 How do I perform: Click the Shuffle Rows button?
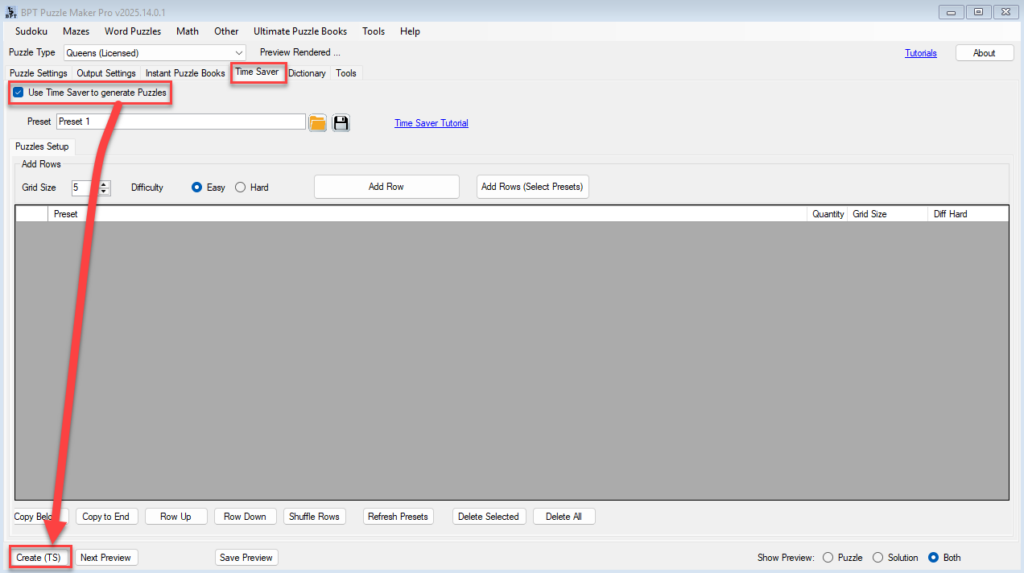coord(314,516)
